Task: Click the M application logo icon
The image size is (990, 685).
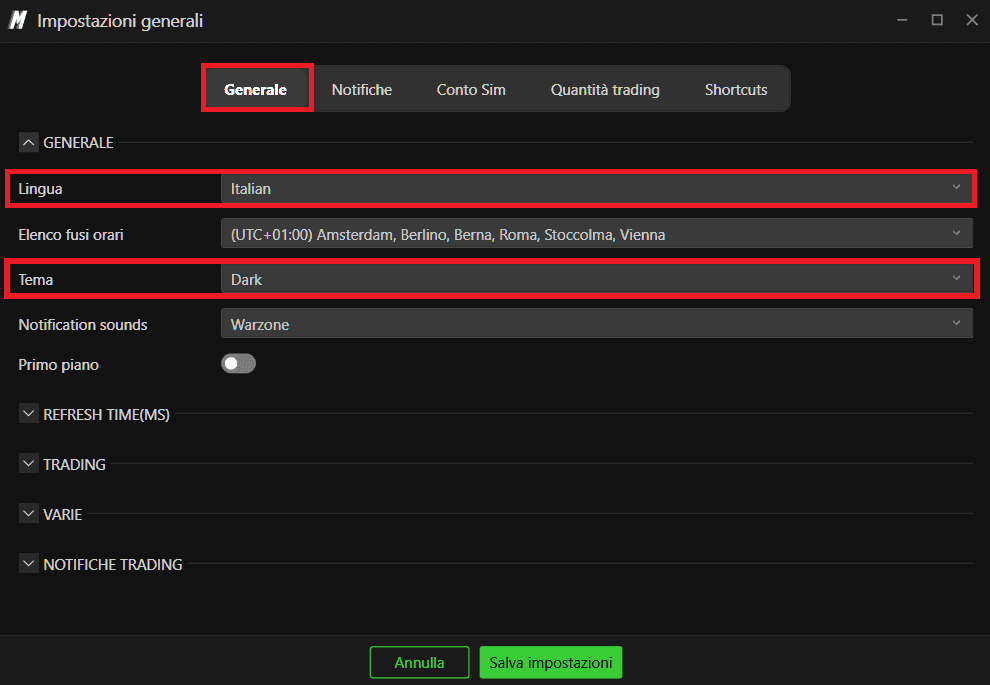Action: coord(18,21)
